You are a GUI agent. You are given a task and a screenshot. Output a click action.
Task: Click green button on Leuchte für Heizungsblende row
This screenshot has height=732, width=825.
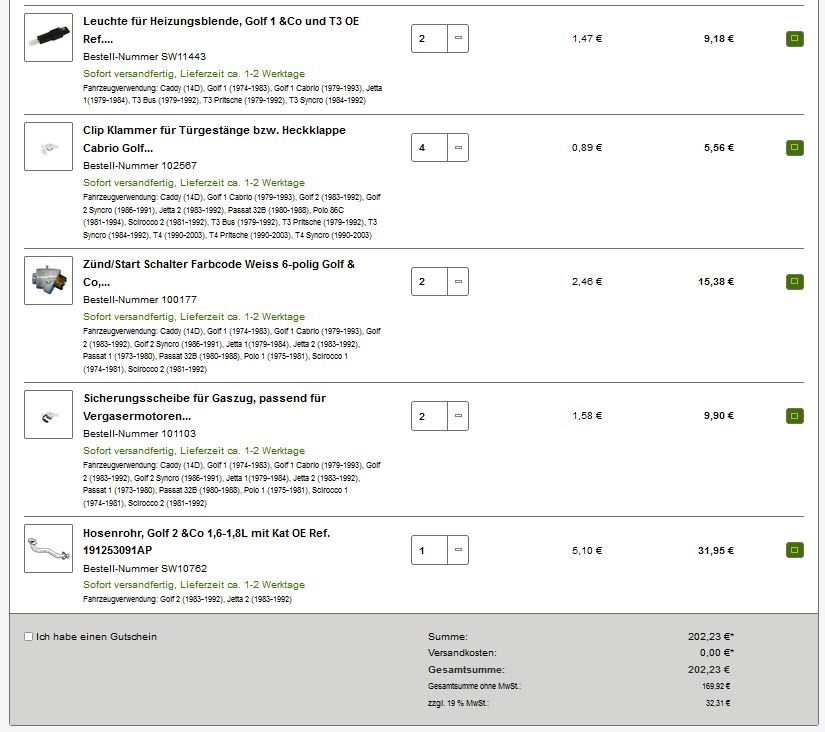click(795, 39)
